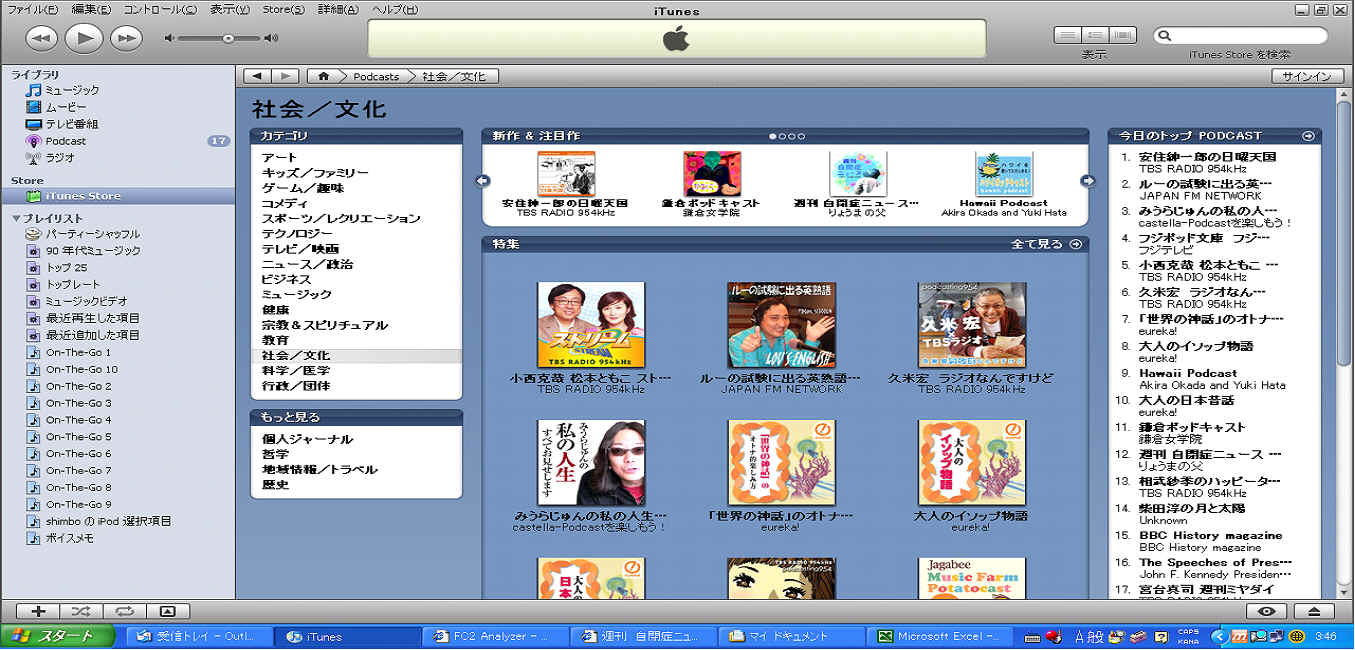Toggle the artwork viewer panel

(x=167, y=611)
